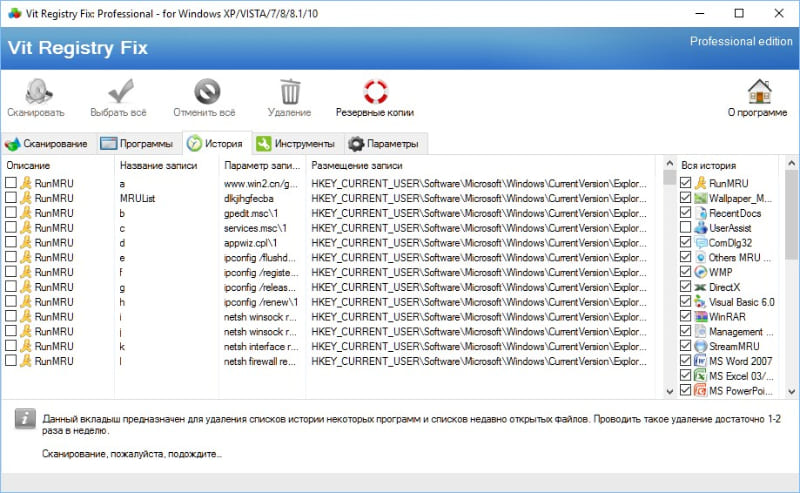Viewport: 800px width, 493px height.
Task: Click the DirectX icon in history list
Action: click(x=701, y=287)
